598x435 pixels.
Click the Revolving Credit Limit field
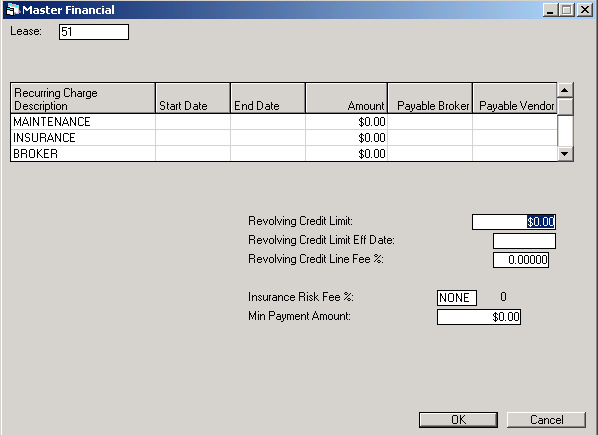coord(514,222)
